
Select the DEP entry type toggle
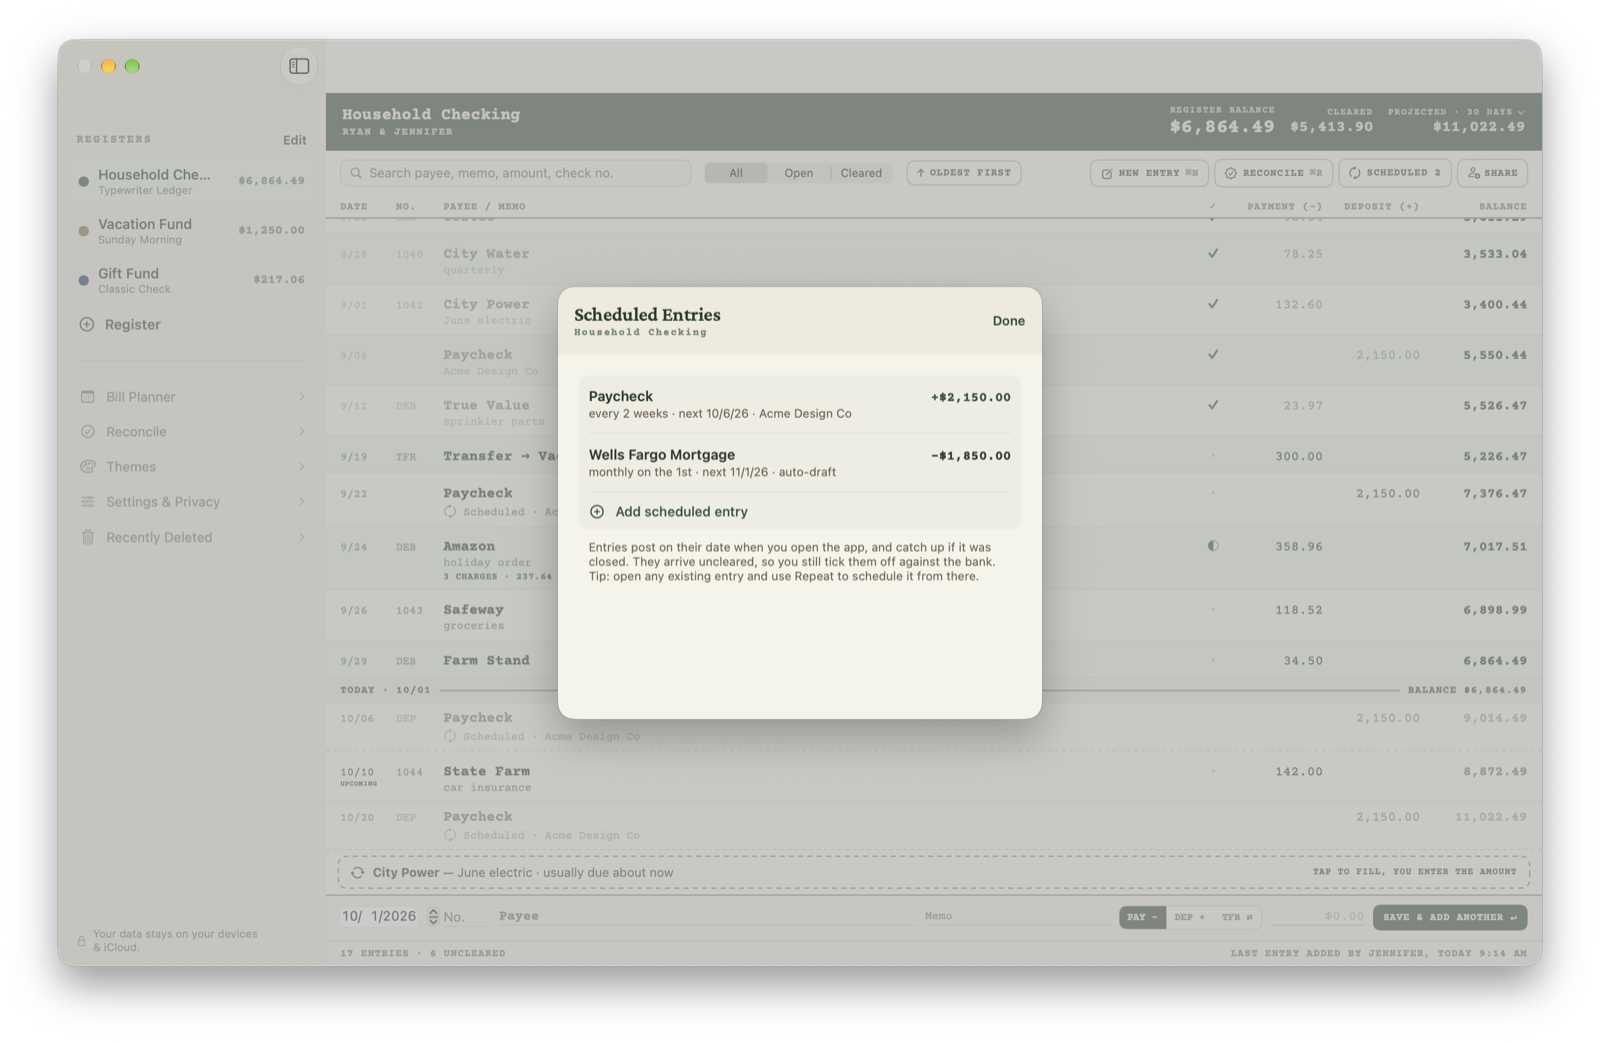[x=1190, y=917]
